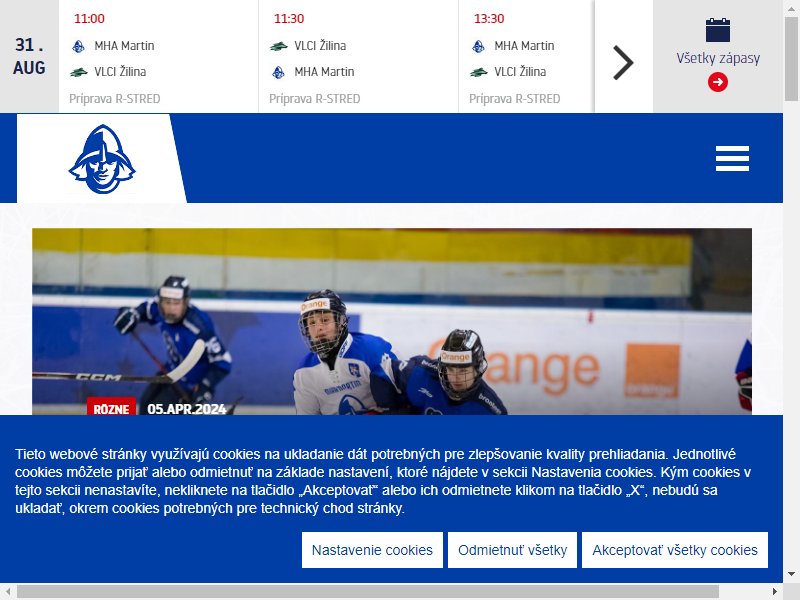Click the horizontal scrollbar right arrow
Screen dimensions: 800x600
(x=775, y=592)
